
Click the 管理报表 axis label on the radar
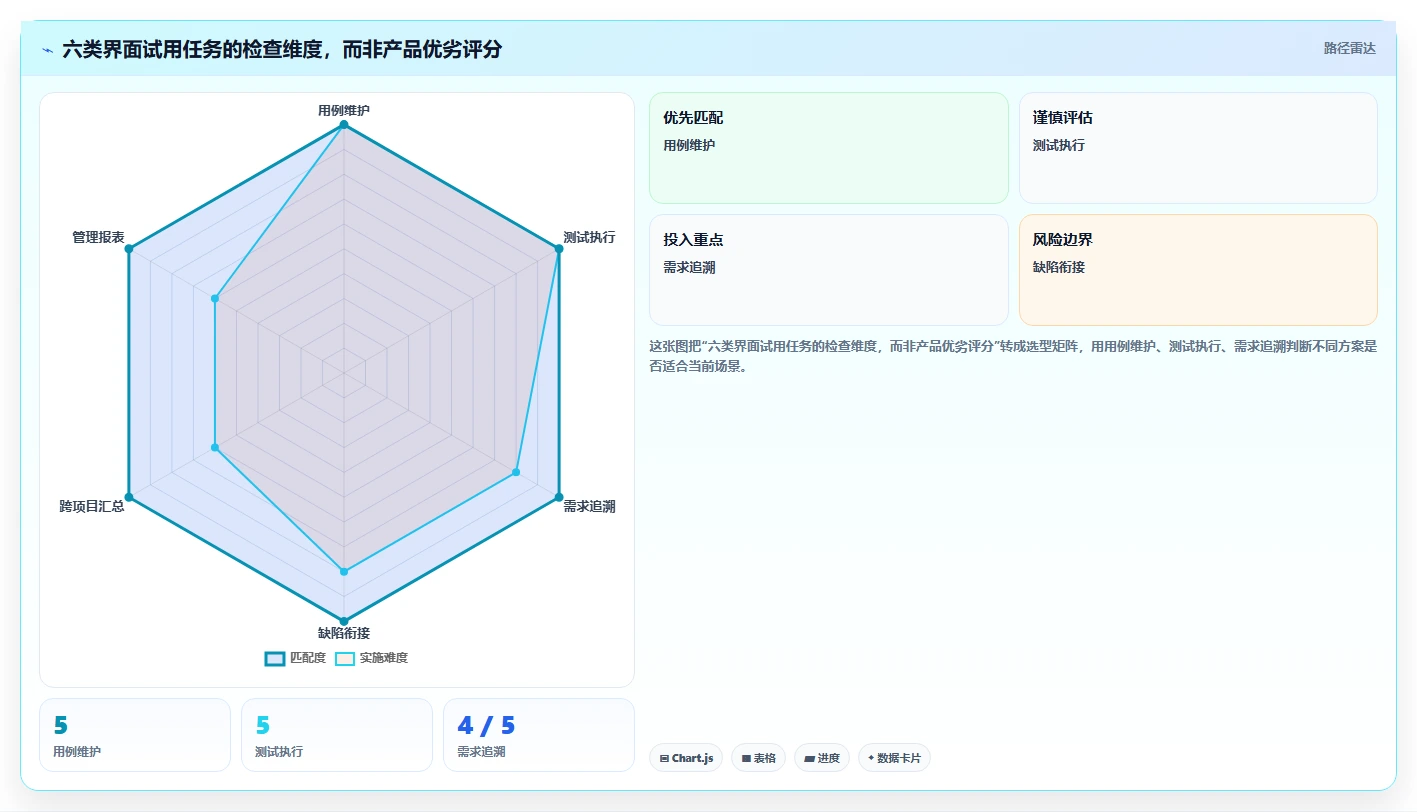[98, 237]
